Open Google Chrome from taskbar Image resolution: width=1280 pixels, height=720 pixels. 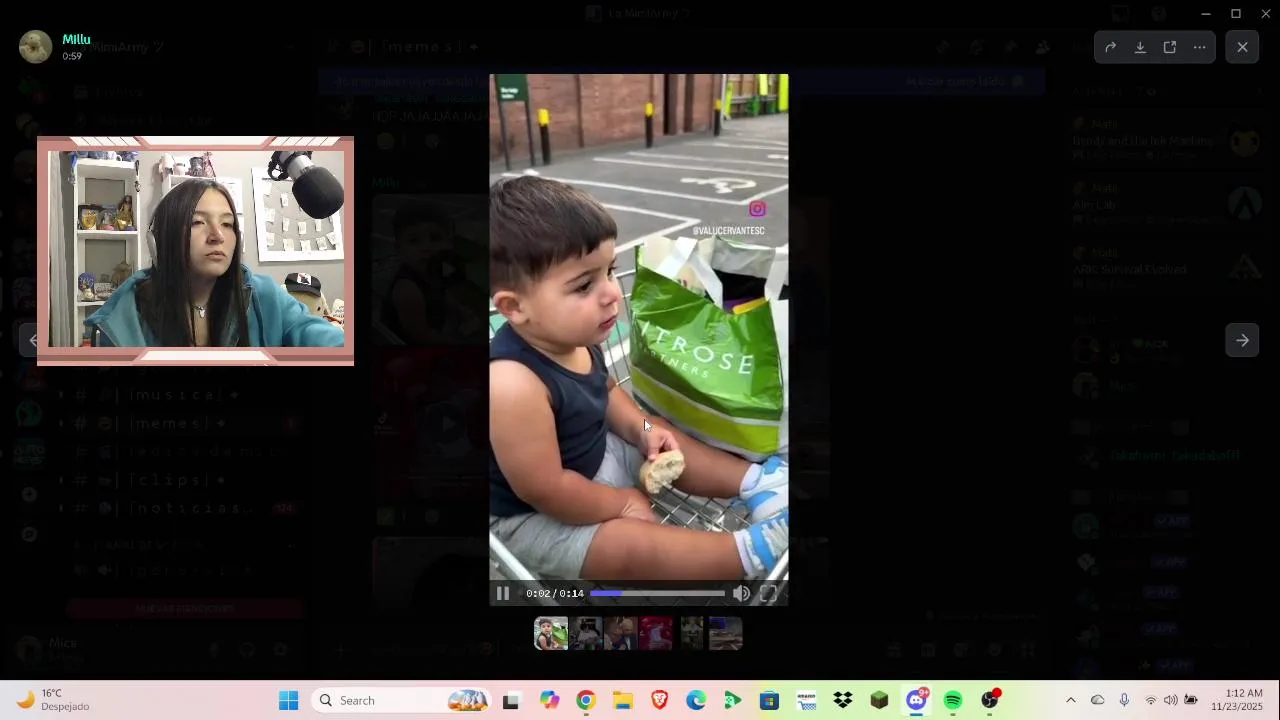586,700
